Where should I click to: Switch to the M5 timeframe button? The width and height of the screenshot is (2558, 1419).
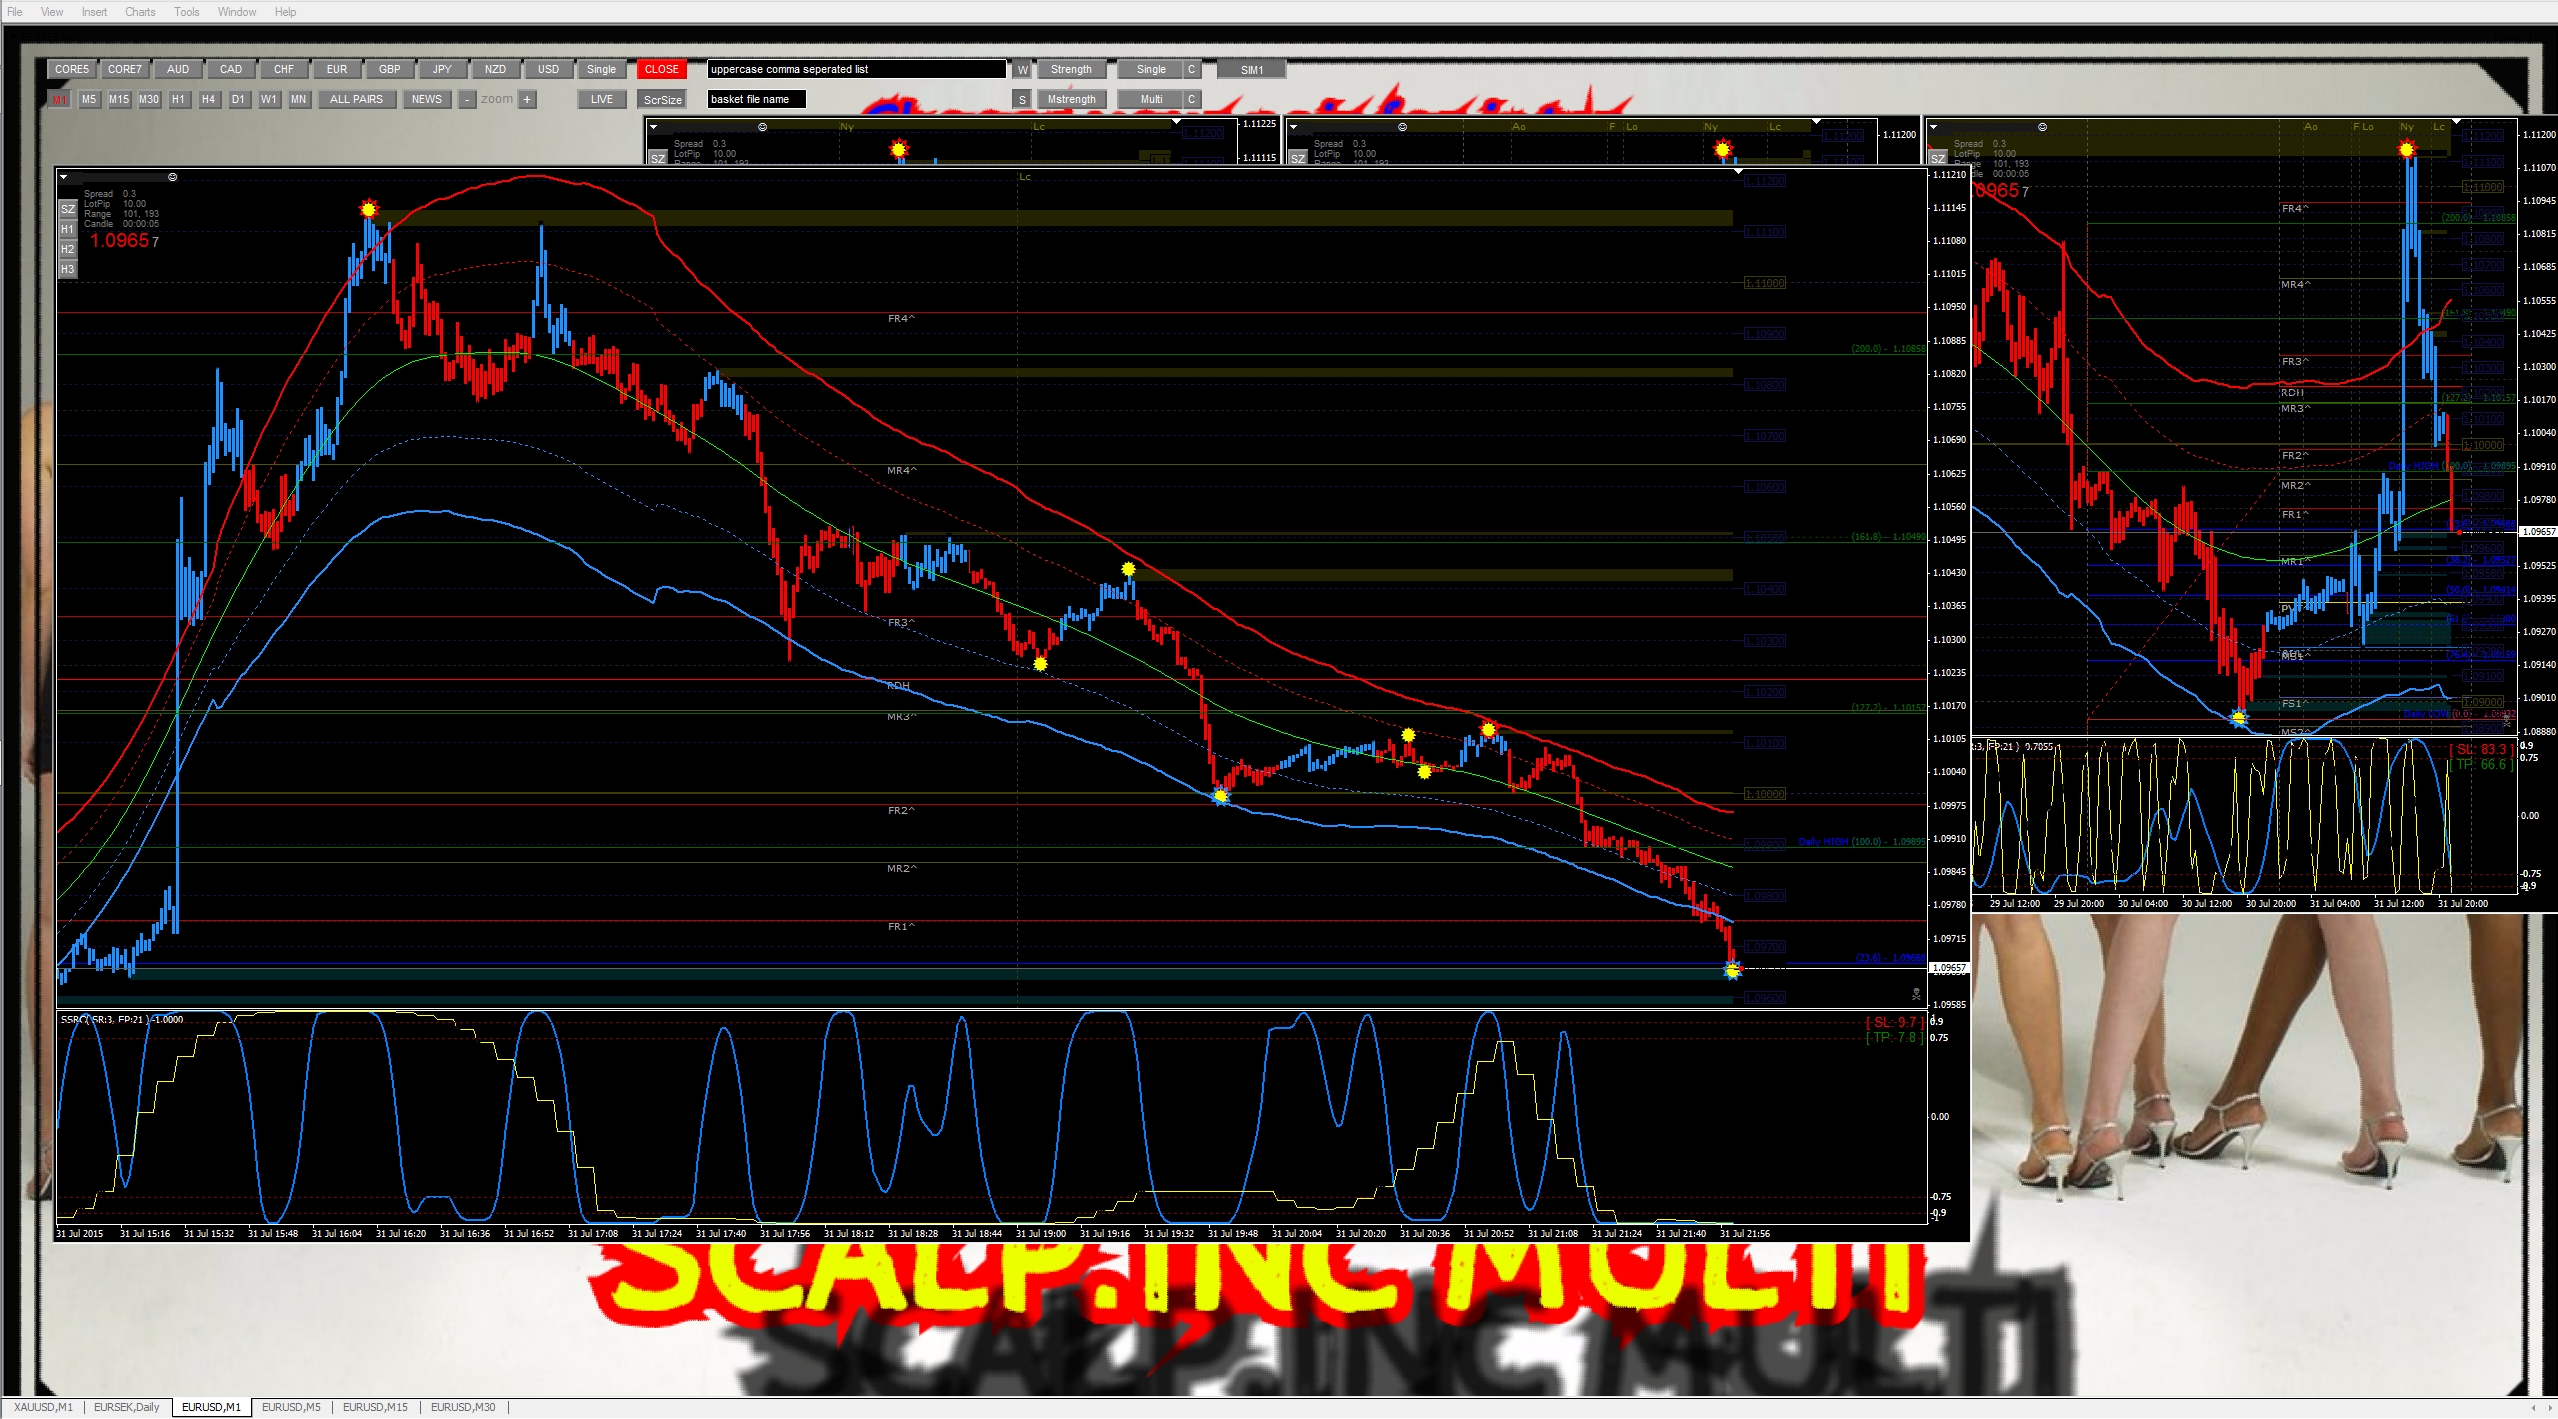89,99
